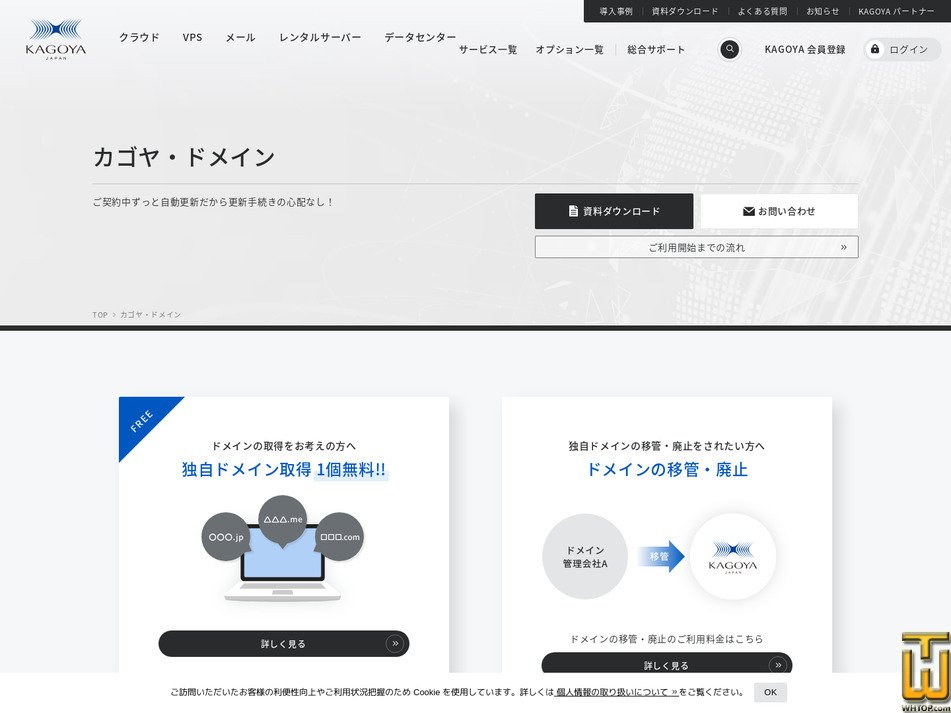Open 個人情報の取り扱いについて link in cookie banner
The image size is (951, 713).
coord(616,692)
